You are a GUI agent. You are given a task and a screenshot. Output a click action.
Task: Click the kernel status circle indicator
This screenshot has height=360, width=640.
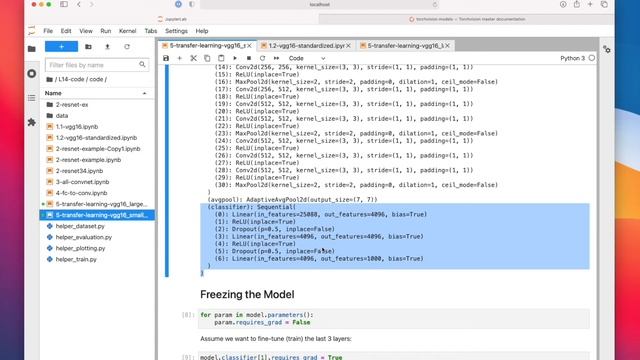(592, 58)
